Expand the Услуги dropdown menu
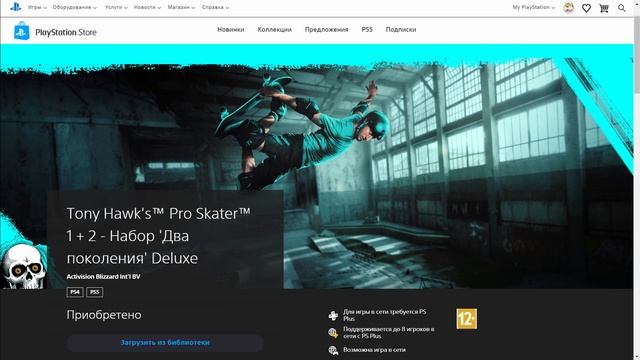The height and width of the screenshot is (360, 640). pos(116,7)
